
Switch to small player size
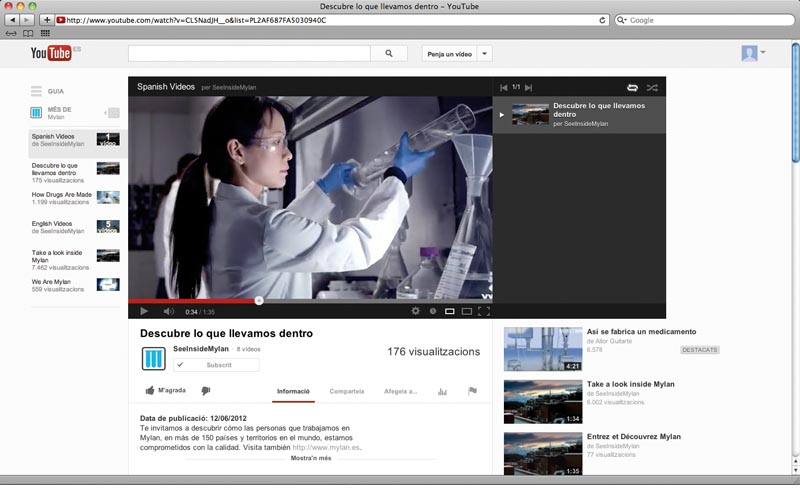pyautogui.click(x=449, y=311)
